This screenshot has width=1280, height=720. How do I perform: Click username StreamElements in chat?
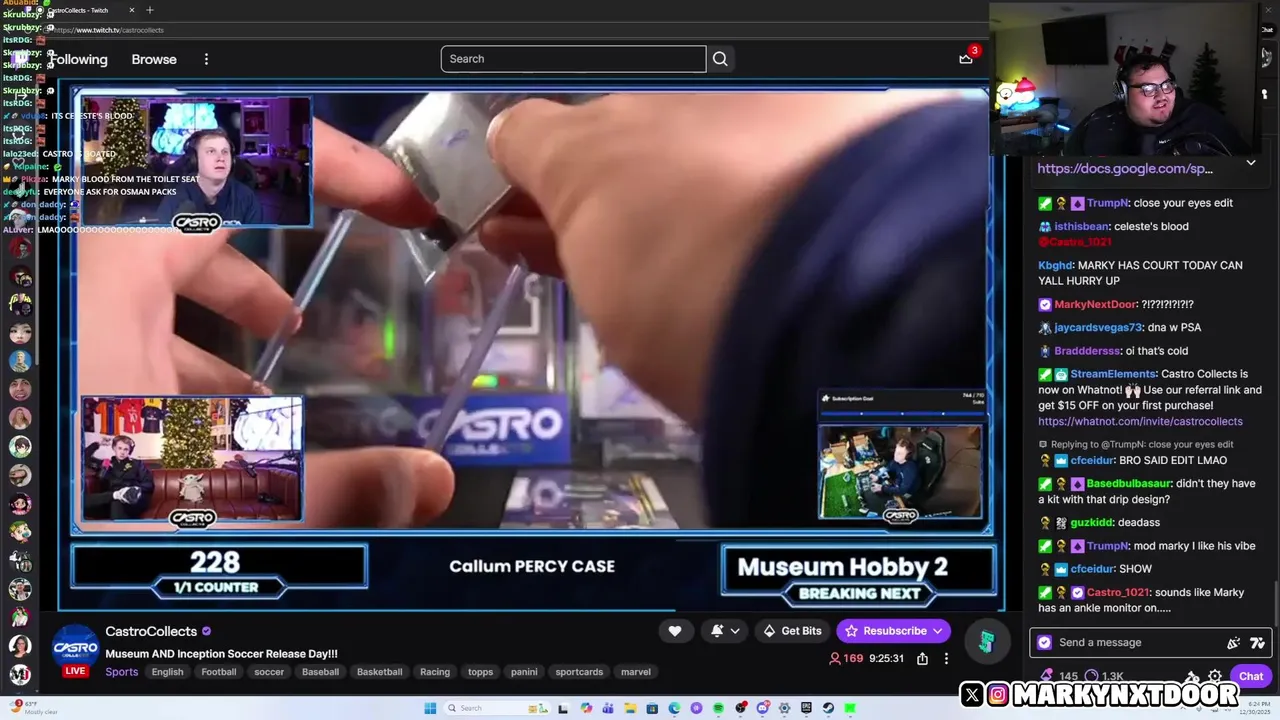[1113, 374]
